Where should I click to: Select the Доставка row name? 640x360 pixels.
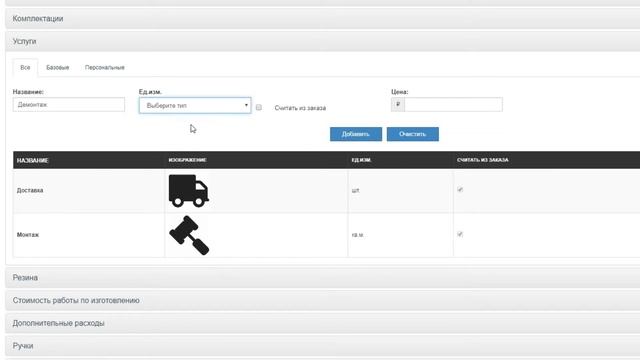(30, 190)
